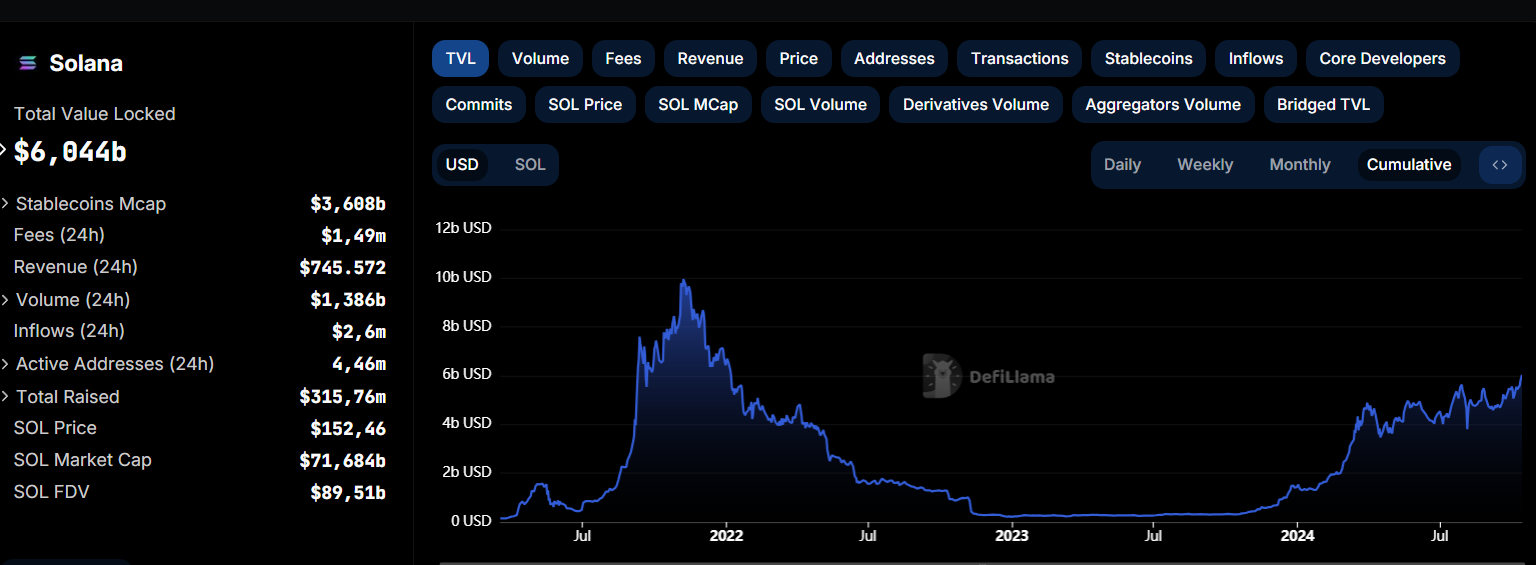The image size is (1536, 565).
Task: Click the $1,49m fees value
Action: click(x=353, y=236)
